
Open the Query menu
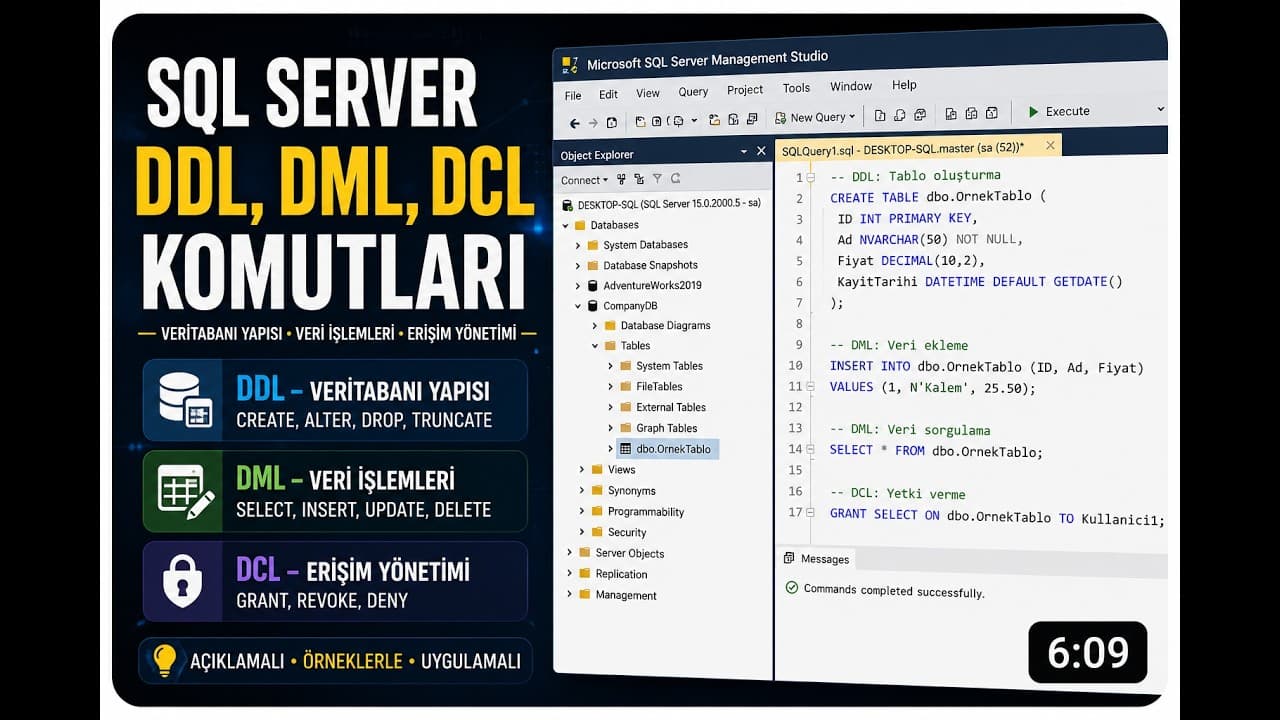point(693,92)
